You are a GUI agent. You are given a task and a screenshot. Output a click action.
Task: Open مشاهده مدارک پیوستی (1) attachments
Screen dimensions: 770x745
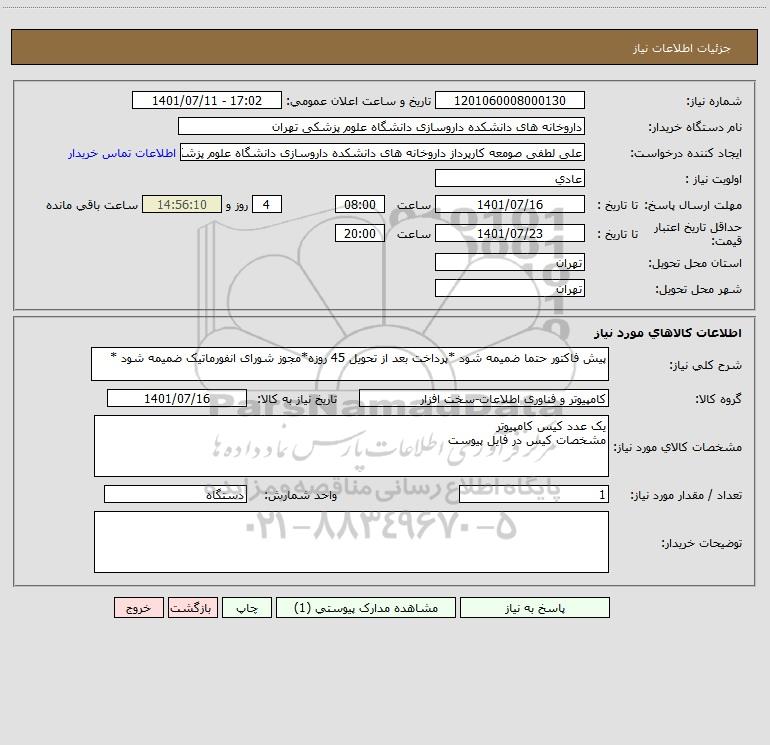366,607
